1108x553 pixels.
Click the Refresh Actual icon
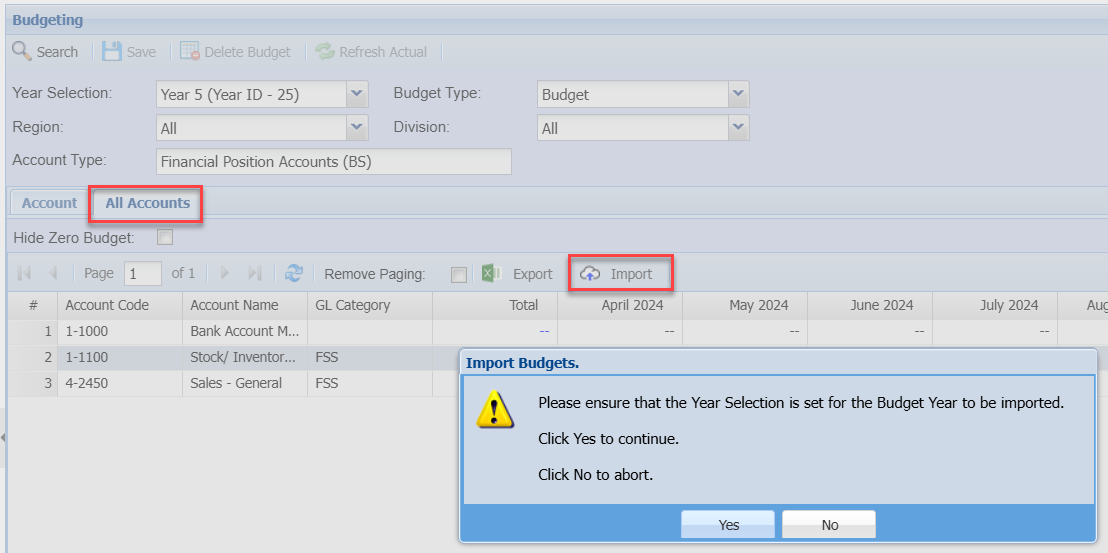click(x=324, y=51)
